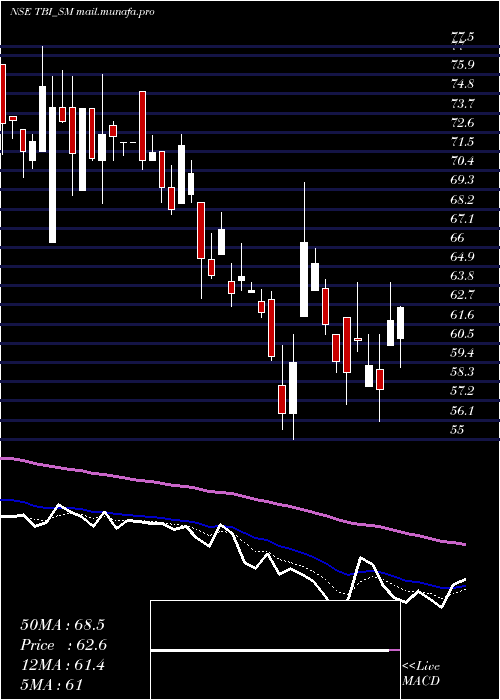Click the last white candlestick on the chart
Image resolution: width=500 pixels, height=700 pixels.
(x=400, y=323)
